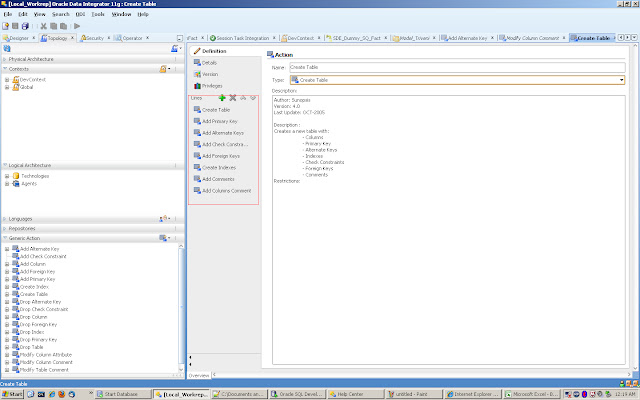
Task: Expand the Repositories section
Action: click(x=5, y=229)
